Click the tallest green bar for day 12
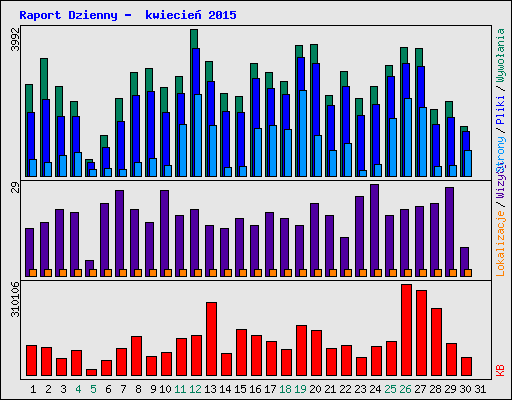 (x=194, y=103)
